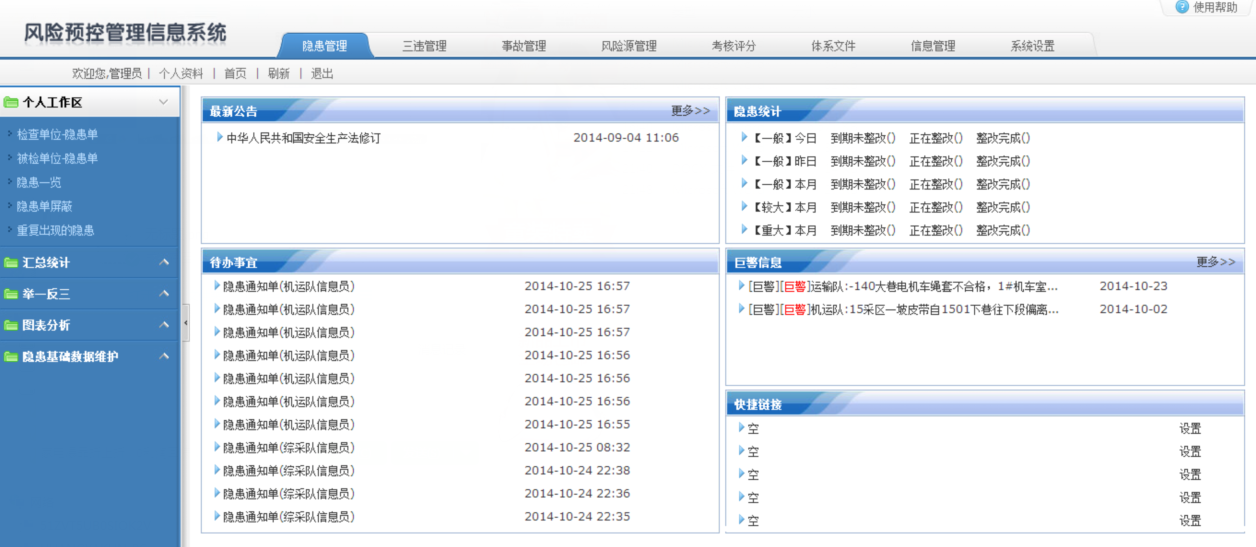Open 隐患单屏蔽 in sidebar

(44, 206)
